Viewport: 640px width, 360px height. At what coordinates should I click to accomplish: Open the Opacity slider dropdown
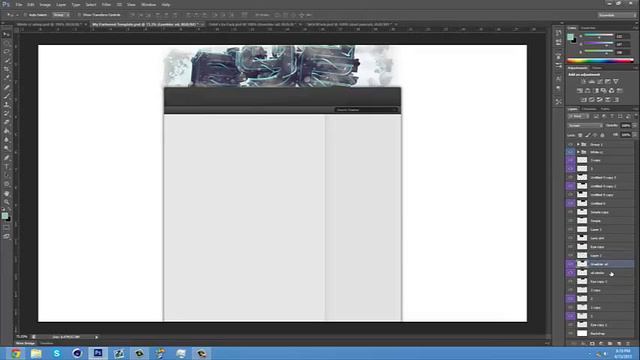click(x=635, y=126)
